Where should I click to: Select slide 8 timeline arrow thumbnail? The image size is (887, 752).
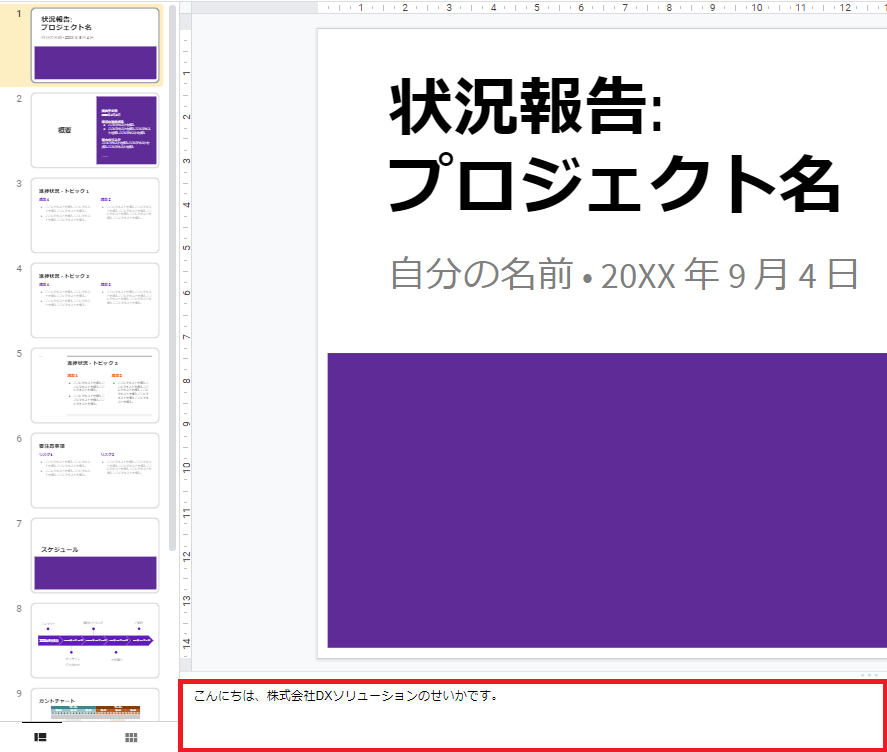95,640
